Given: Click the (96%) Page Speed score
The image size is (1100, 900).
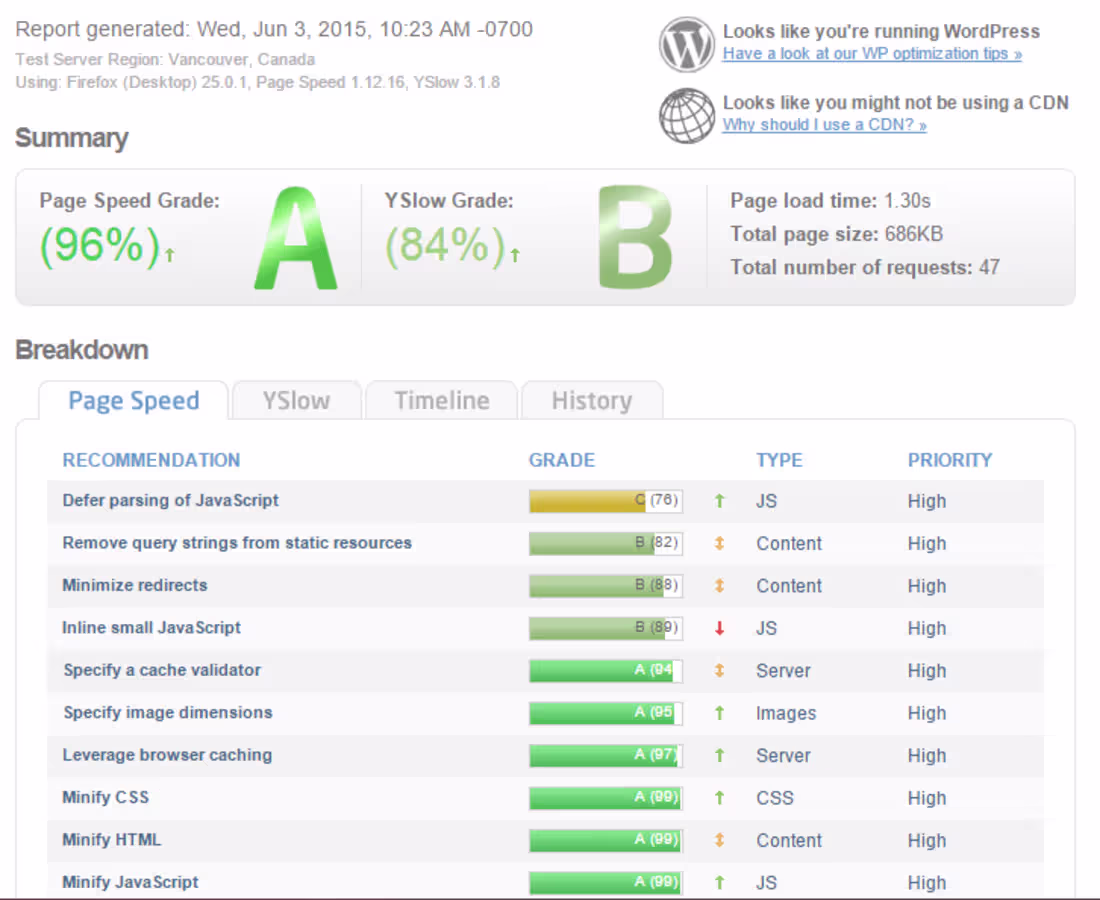Looking at the screenshot, I should click(x=100, y=246).
